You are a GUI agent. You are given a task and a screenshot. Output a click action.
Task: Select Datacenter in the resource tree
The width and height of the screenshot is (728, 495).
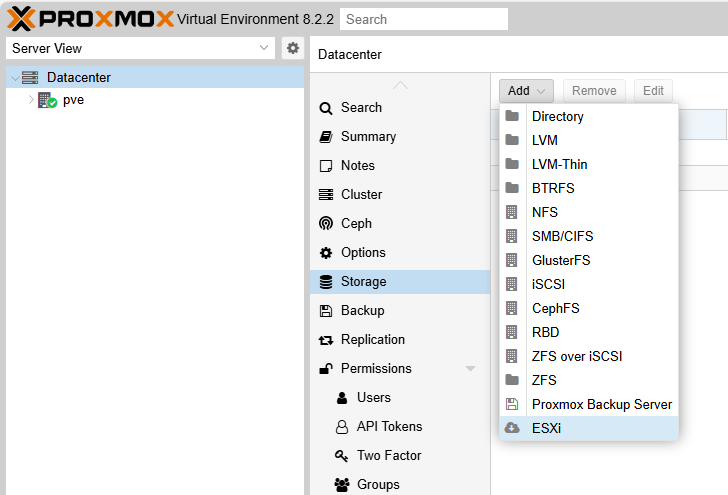click(155, 77)
